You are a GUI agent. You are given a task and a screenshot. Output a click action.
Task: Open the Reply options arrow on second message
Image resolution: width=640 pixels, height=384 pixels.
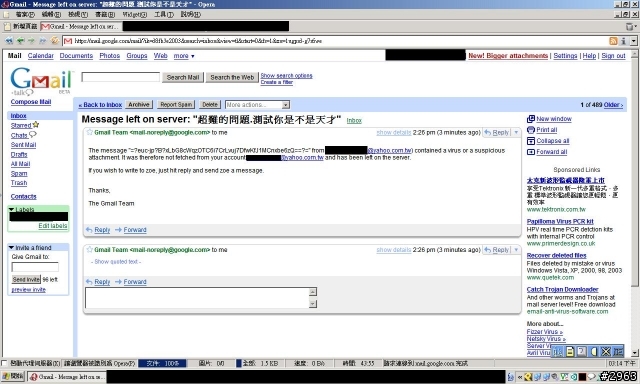[516, 249]
